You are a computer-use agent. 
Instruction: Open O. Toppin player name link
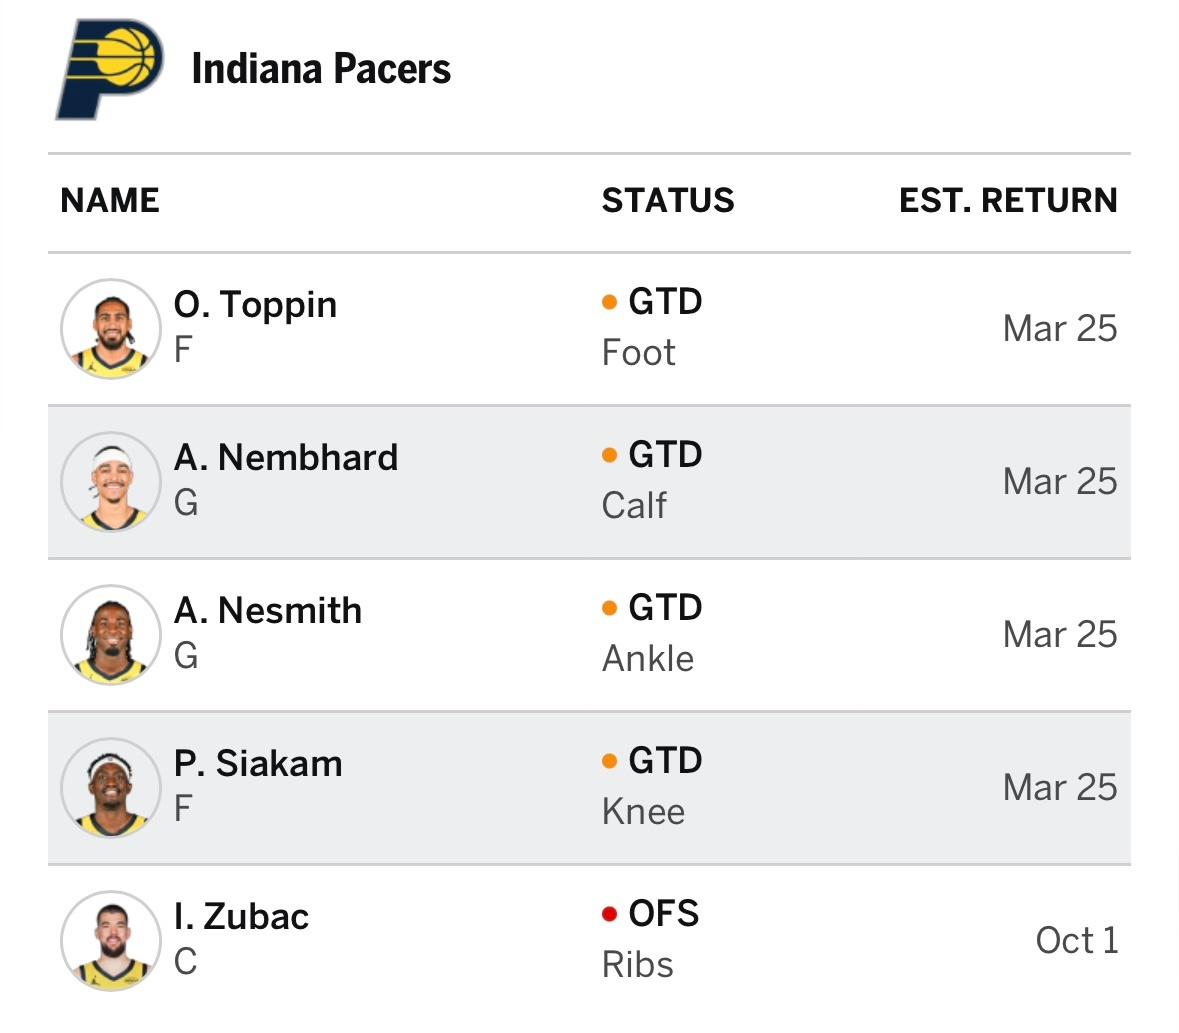[255, 305]
